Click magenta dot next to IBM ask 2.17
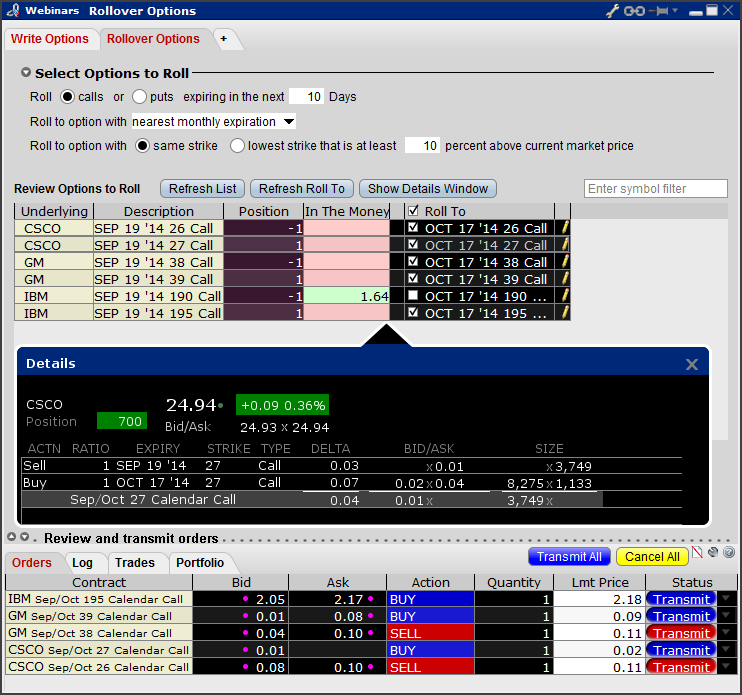The width and height of the screenshot is (742, 695). pos(371,599)
